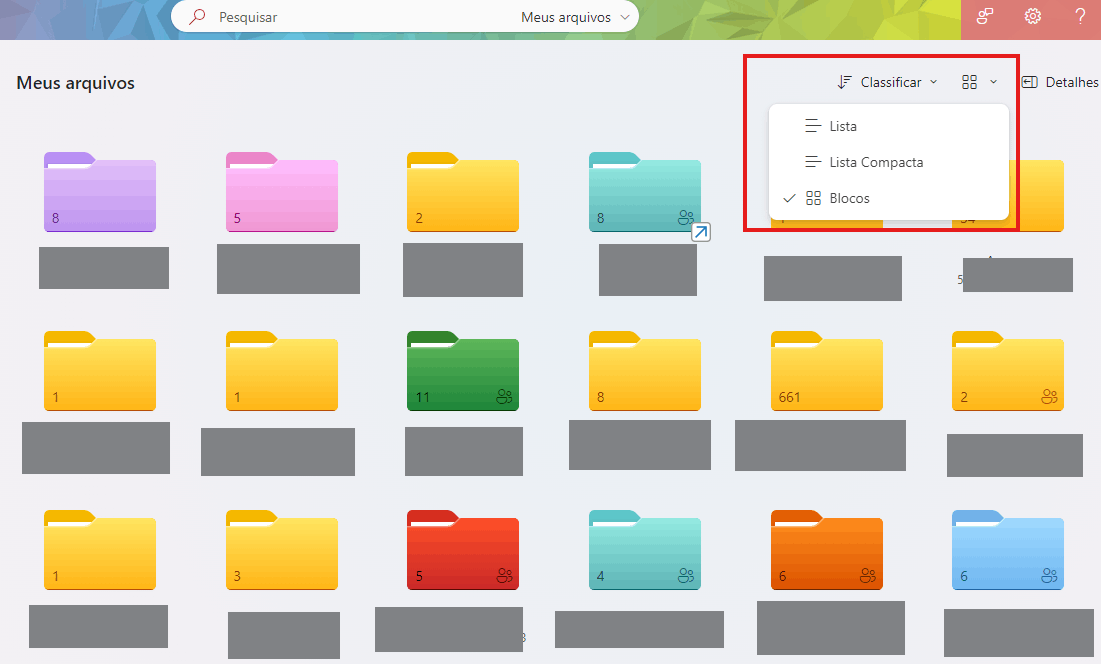This screenshot has width=1101, height=664.
Task: Select the purple folder with 8 items
Action: (100, 192)
